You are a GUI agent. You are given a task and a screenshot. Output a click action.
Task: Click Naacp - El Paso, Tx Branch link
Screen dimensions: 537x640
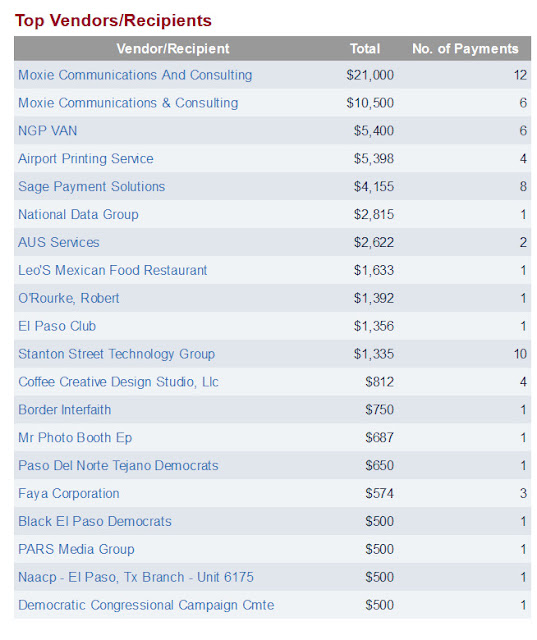[x=136, y=578]
